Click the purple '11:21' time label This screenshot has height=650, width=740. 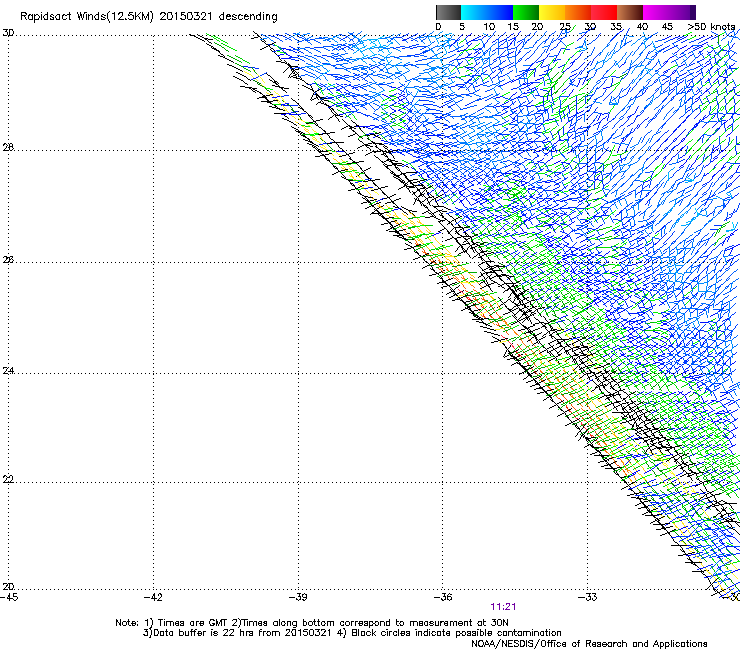coord(503,607)
